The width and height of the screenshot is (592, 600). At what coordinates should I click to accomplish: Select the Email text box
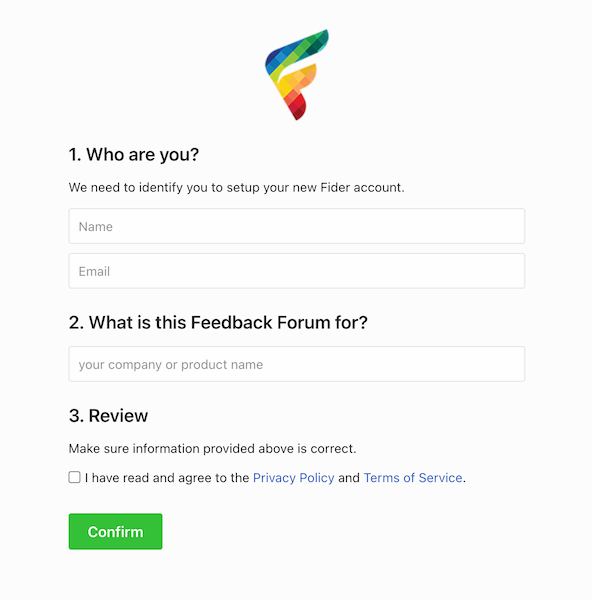(x=297, y=271)
